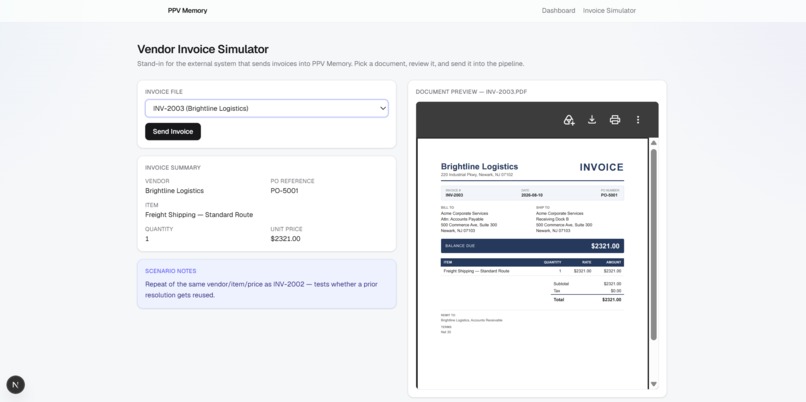
Task: Click the PDF scrollbar up arrow
Action: point(653,143)
